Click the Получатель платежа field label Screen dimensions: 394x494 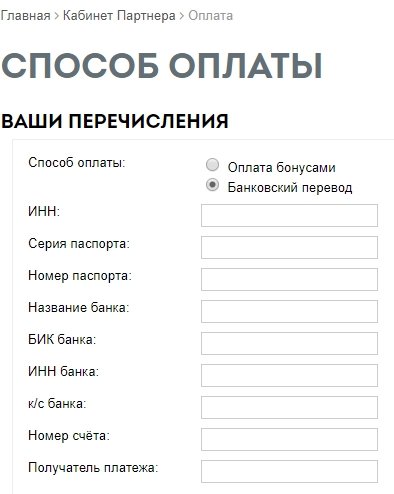tap(93, 468)
